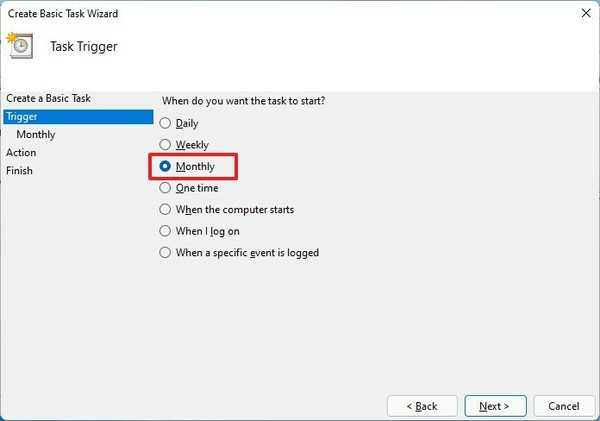The width and height of the screenshot is (600, 421).
Task: Select When the computer starts
Action: (x=166, y=210)
